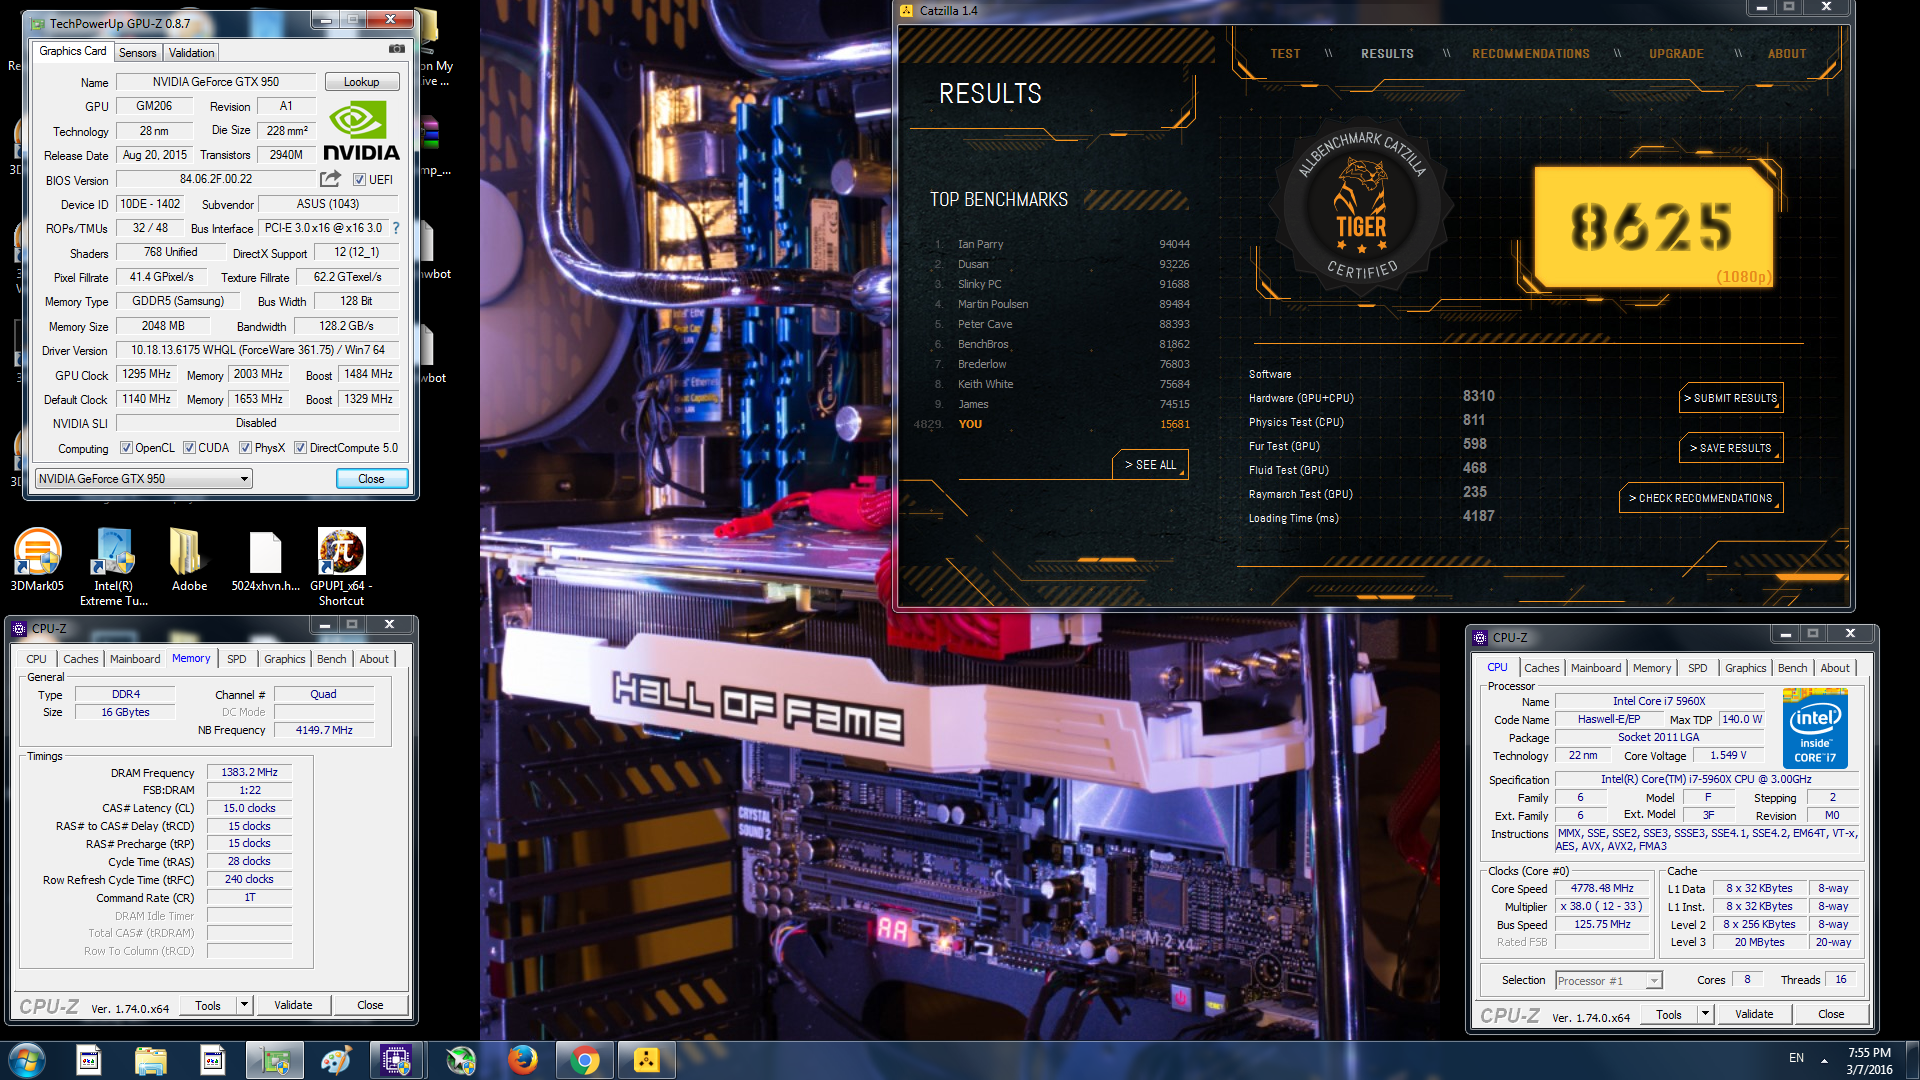Image resolution: width=1920 pixels, height=1080 pixels.
Task: Click the bus interface question mark help
Action: point(396,228)
